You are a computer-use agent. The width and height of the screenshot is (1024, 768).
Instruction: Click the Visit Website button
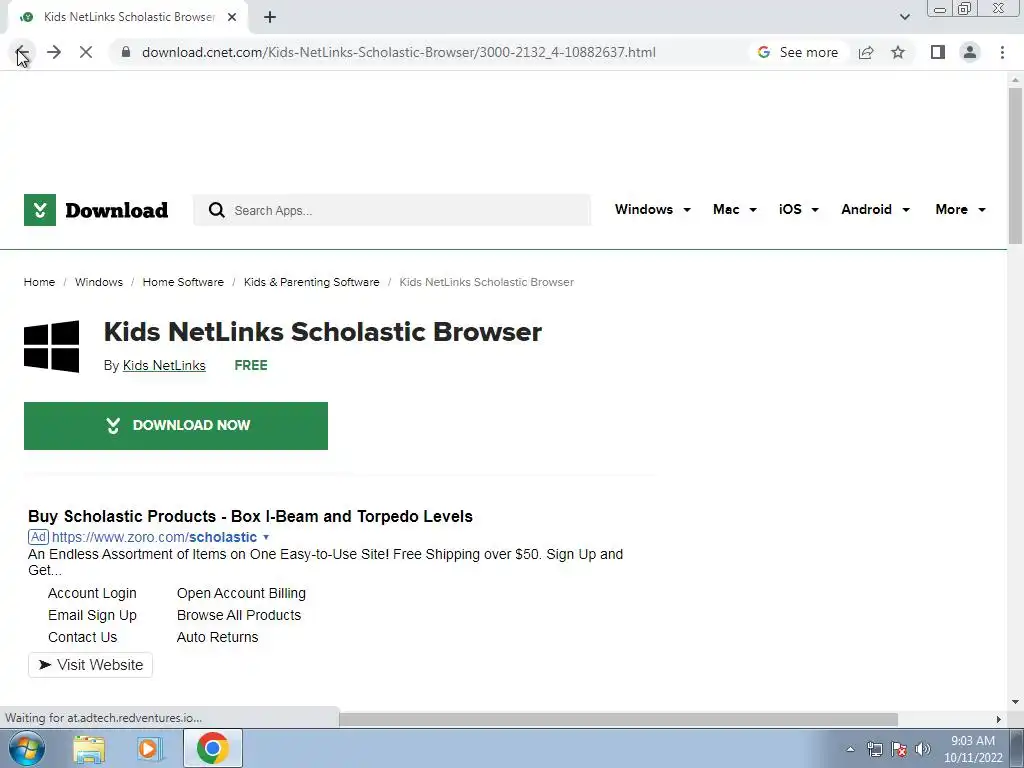90,665
